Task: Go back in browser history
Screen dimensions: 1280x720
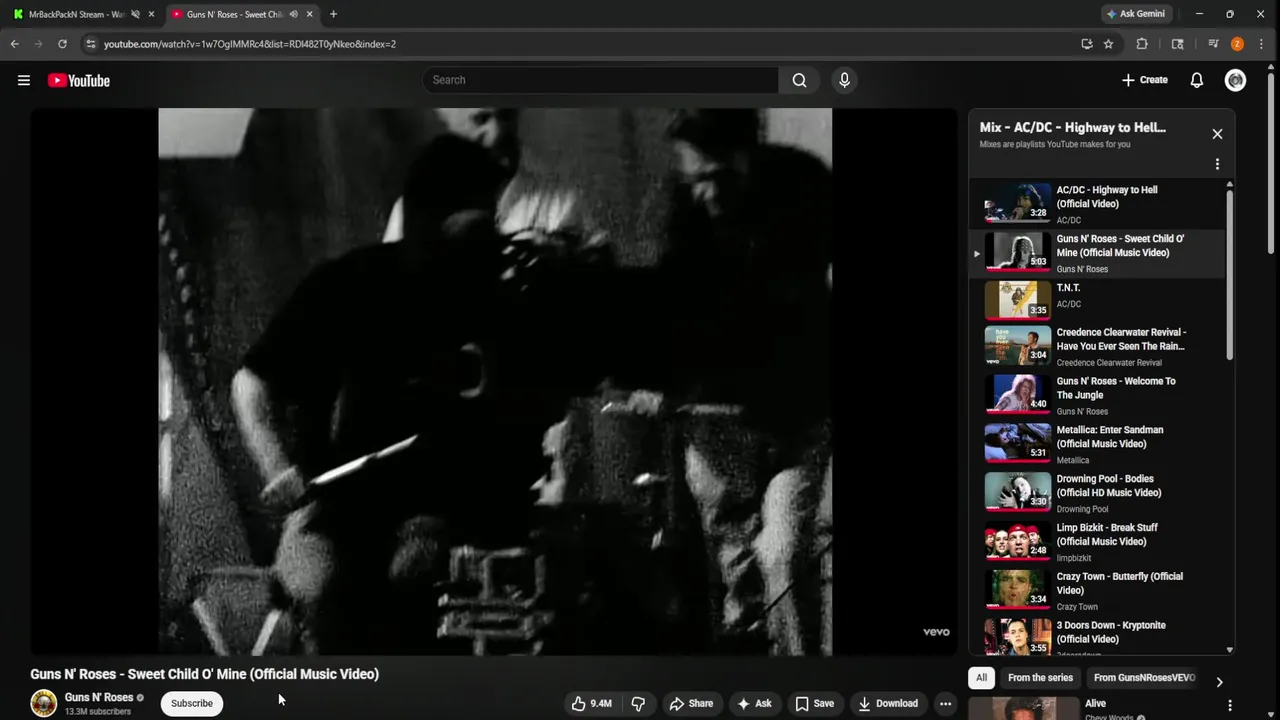Action: (x=14, y=44)
